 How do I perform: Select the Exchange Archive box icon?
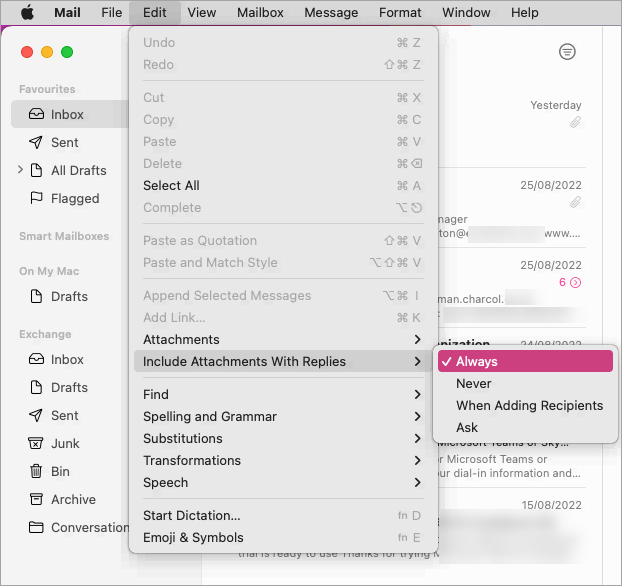(36, 499)
